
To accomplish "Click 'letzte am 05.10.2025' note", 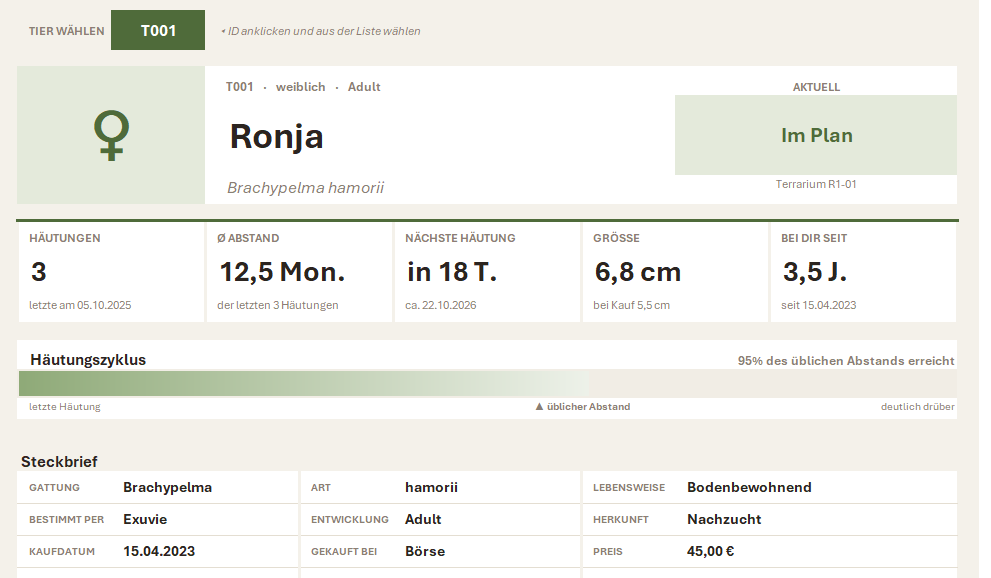I will [80, 305].
